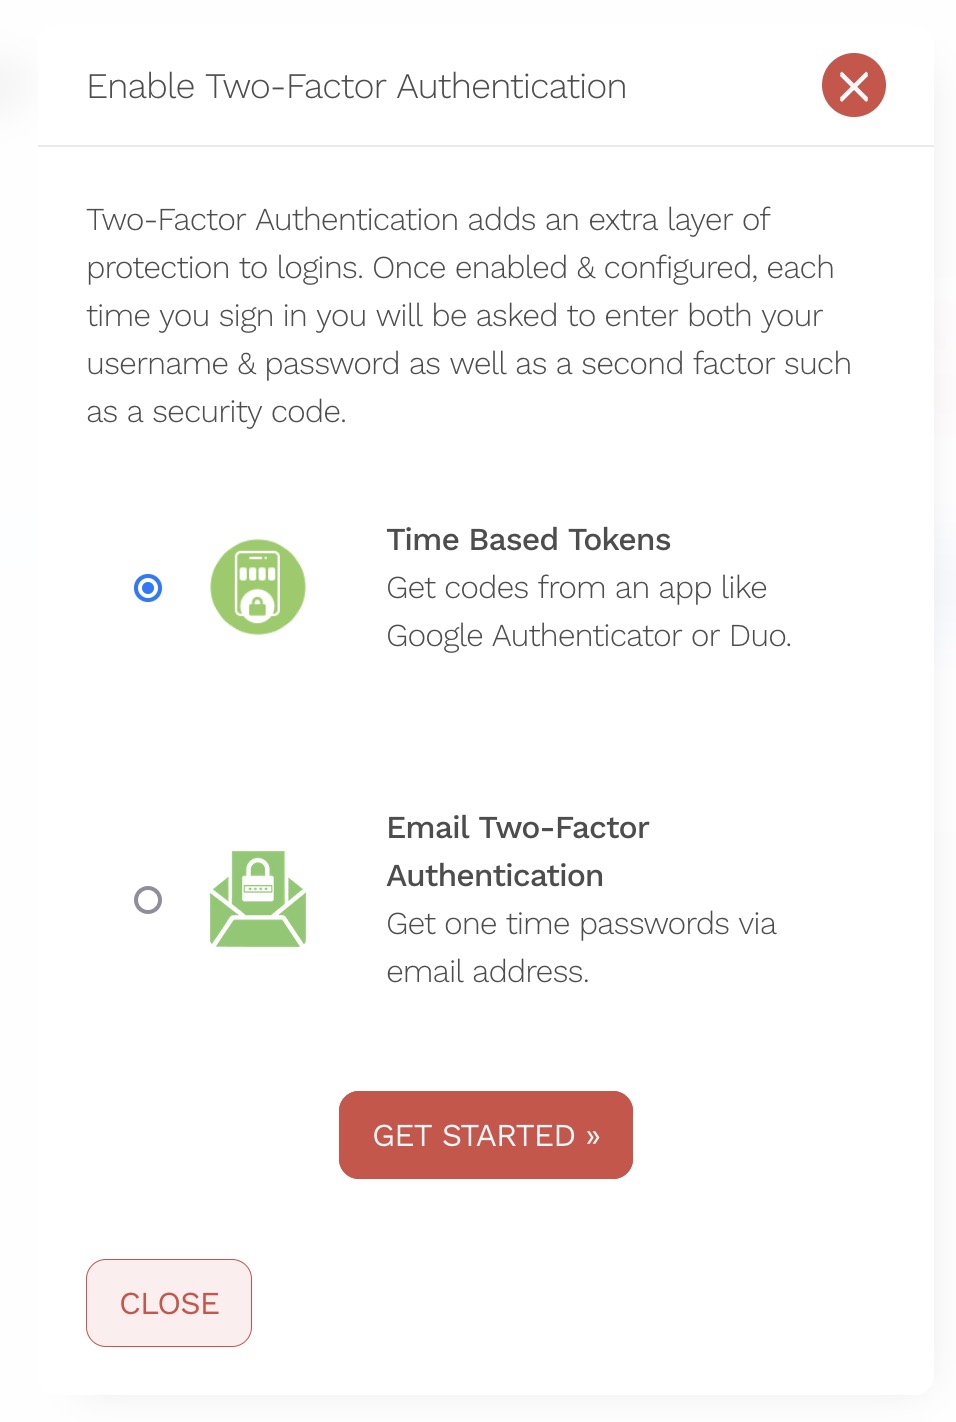Click the padlock on the phone icon
Screen dimensions: 956x1422
(x=258, y=606)
